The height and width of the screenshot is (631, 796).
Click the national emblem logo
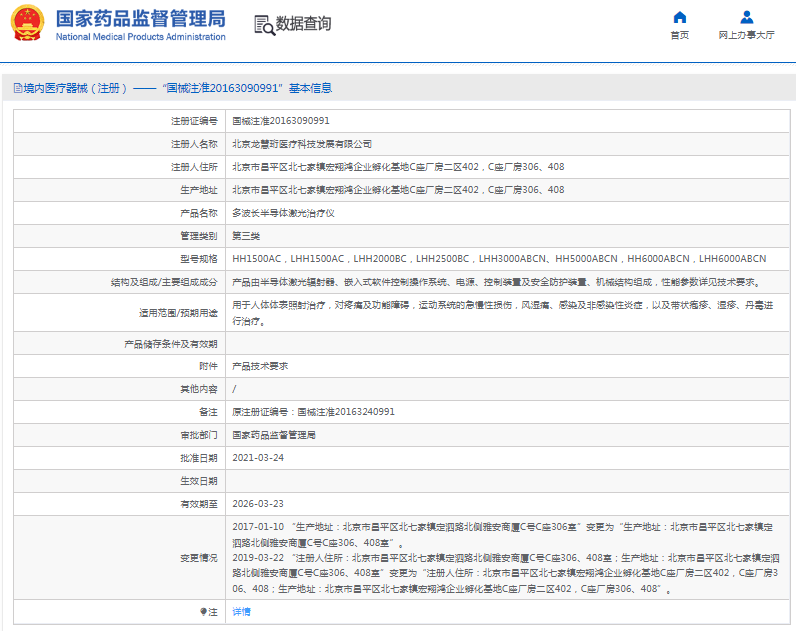click(27, 23)
